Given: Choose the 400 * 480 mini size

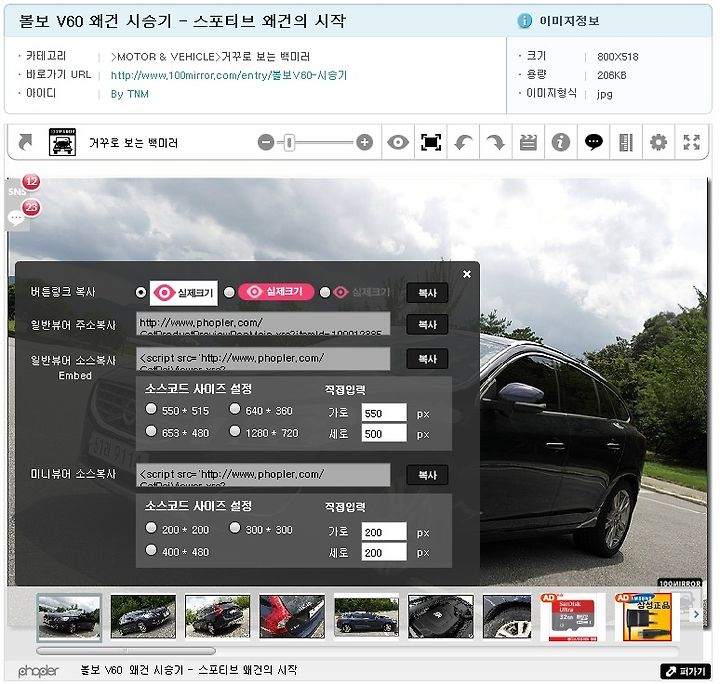Looking at the screenshot, I should pyautogui.click(x=151, y=550).
